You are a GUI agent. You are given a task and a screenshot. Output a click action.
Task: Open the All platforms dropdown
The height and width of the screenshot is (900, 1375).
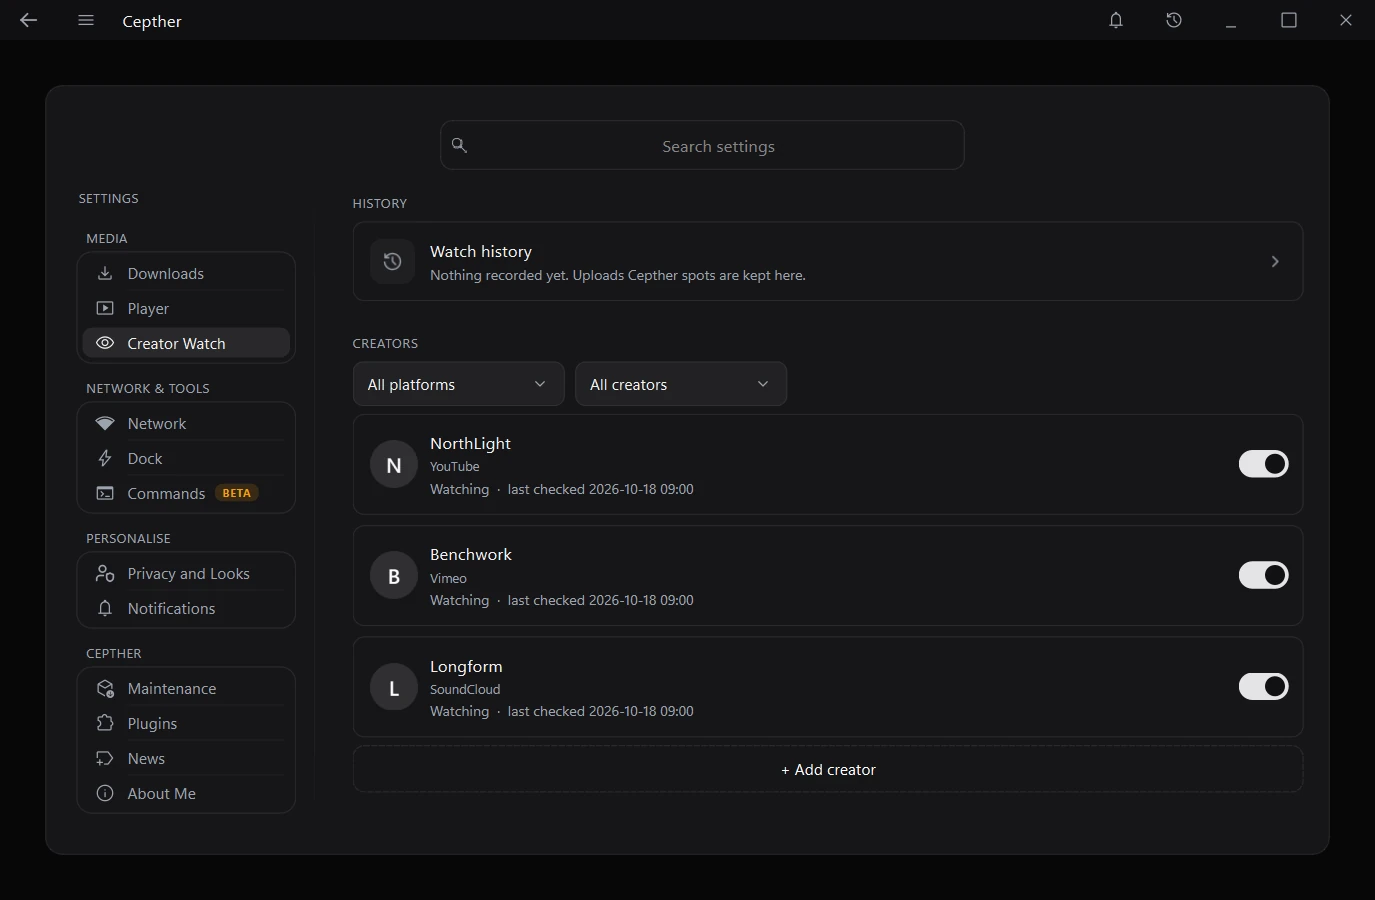click(x=459, y=384)
